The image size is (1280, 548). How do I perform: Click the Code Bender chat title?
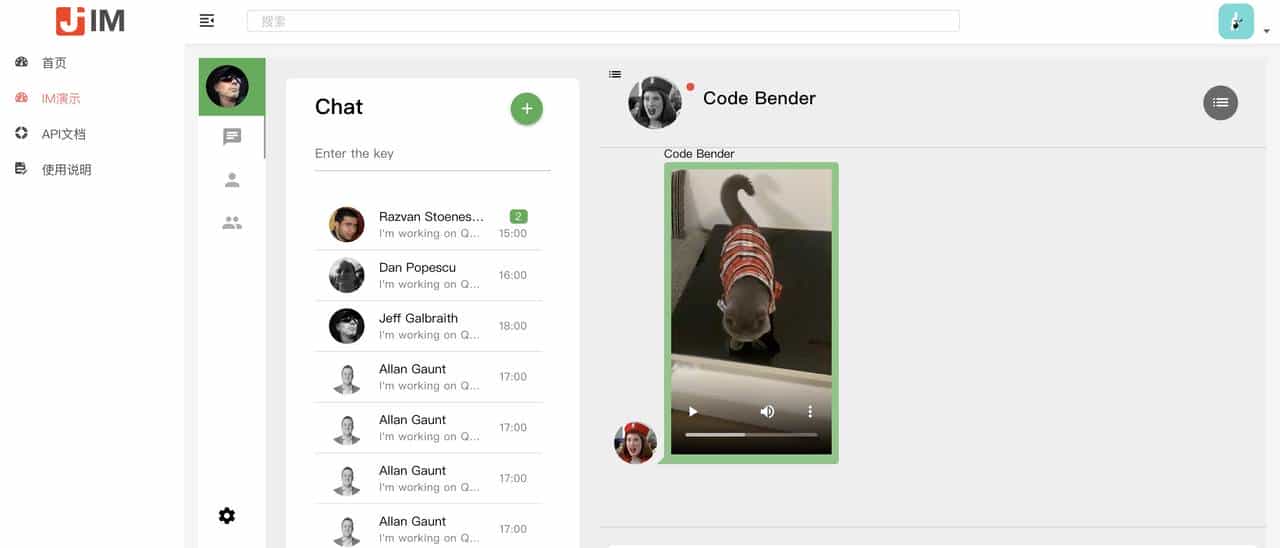759,98
